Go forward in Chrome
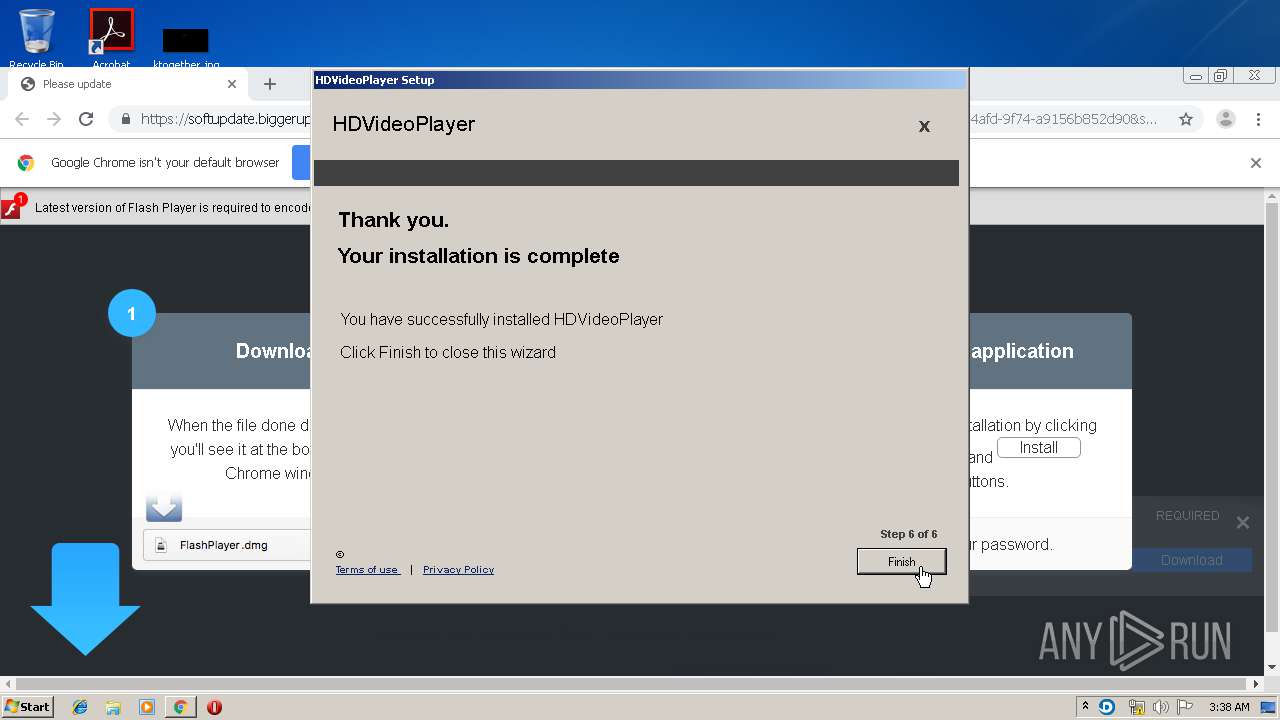 (54, 119)
